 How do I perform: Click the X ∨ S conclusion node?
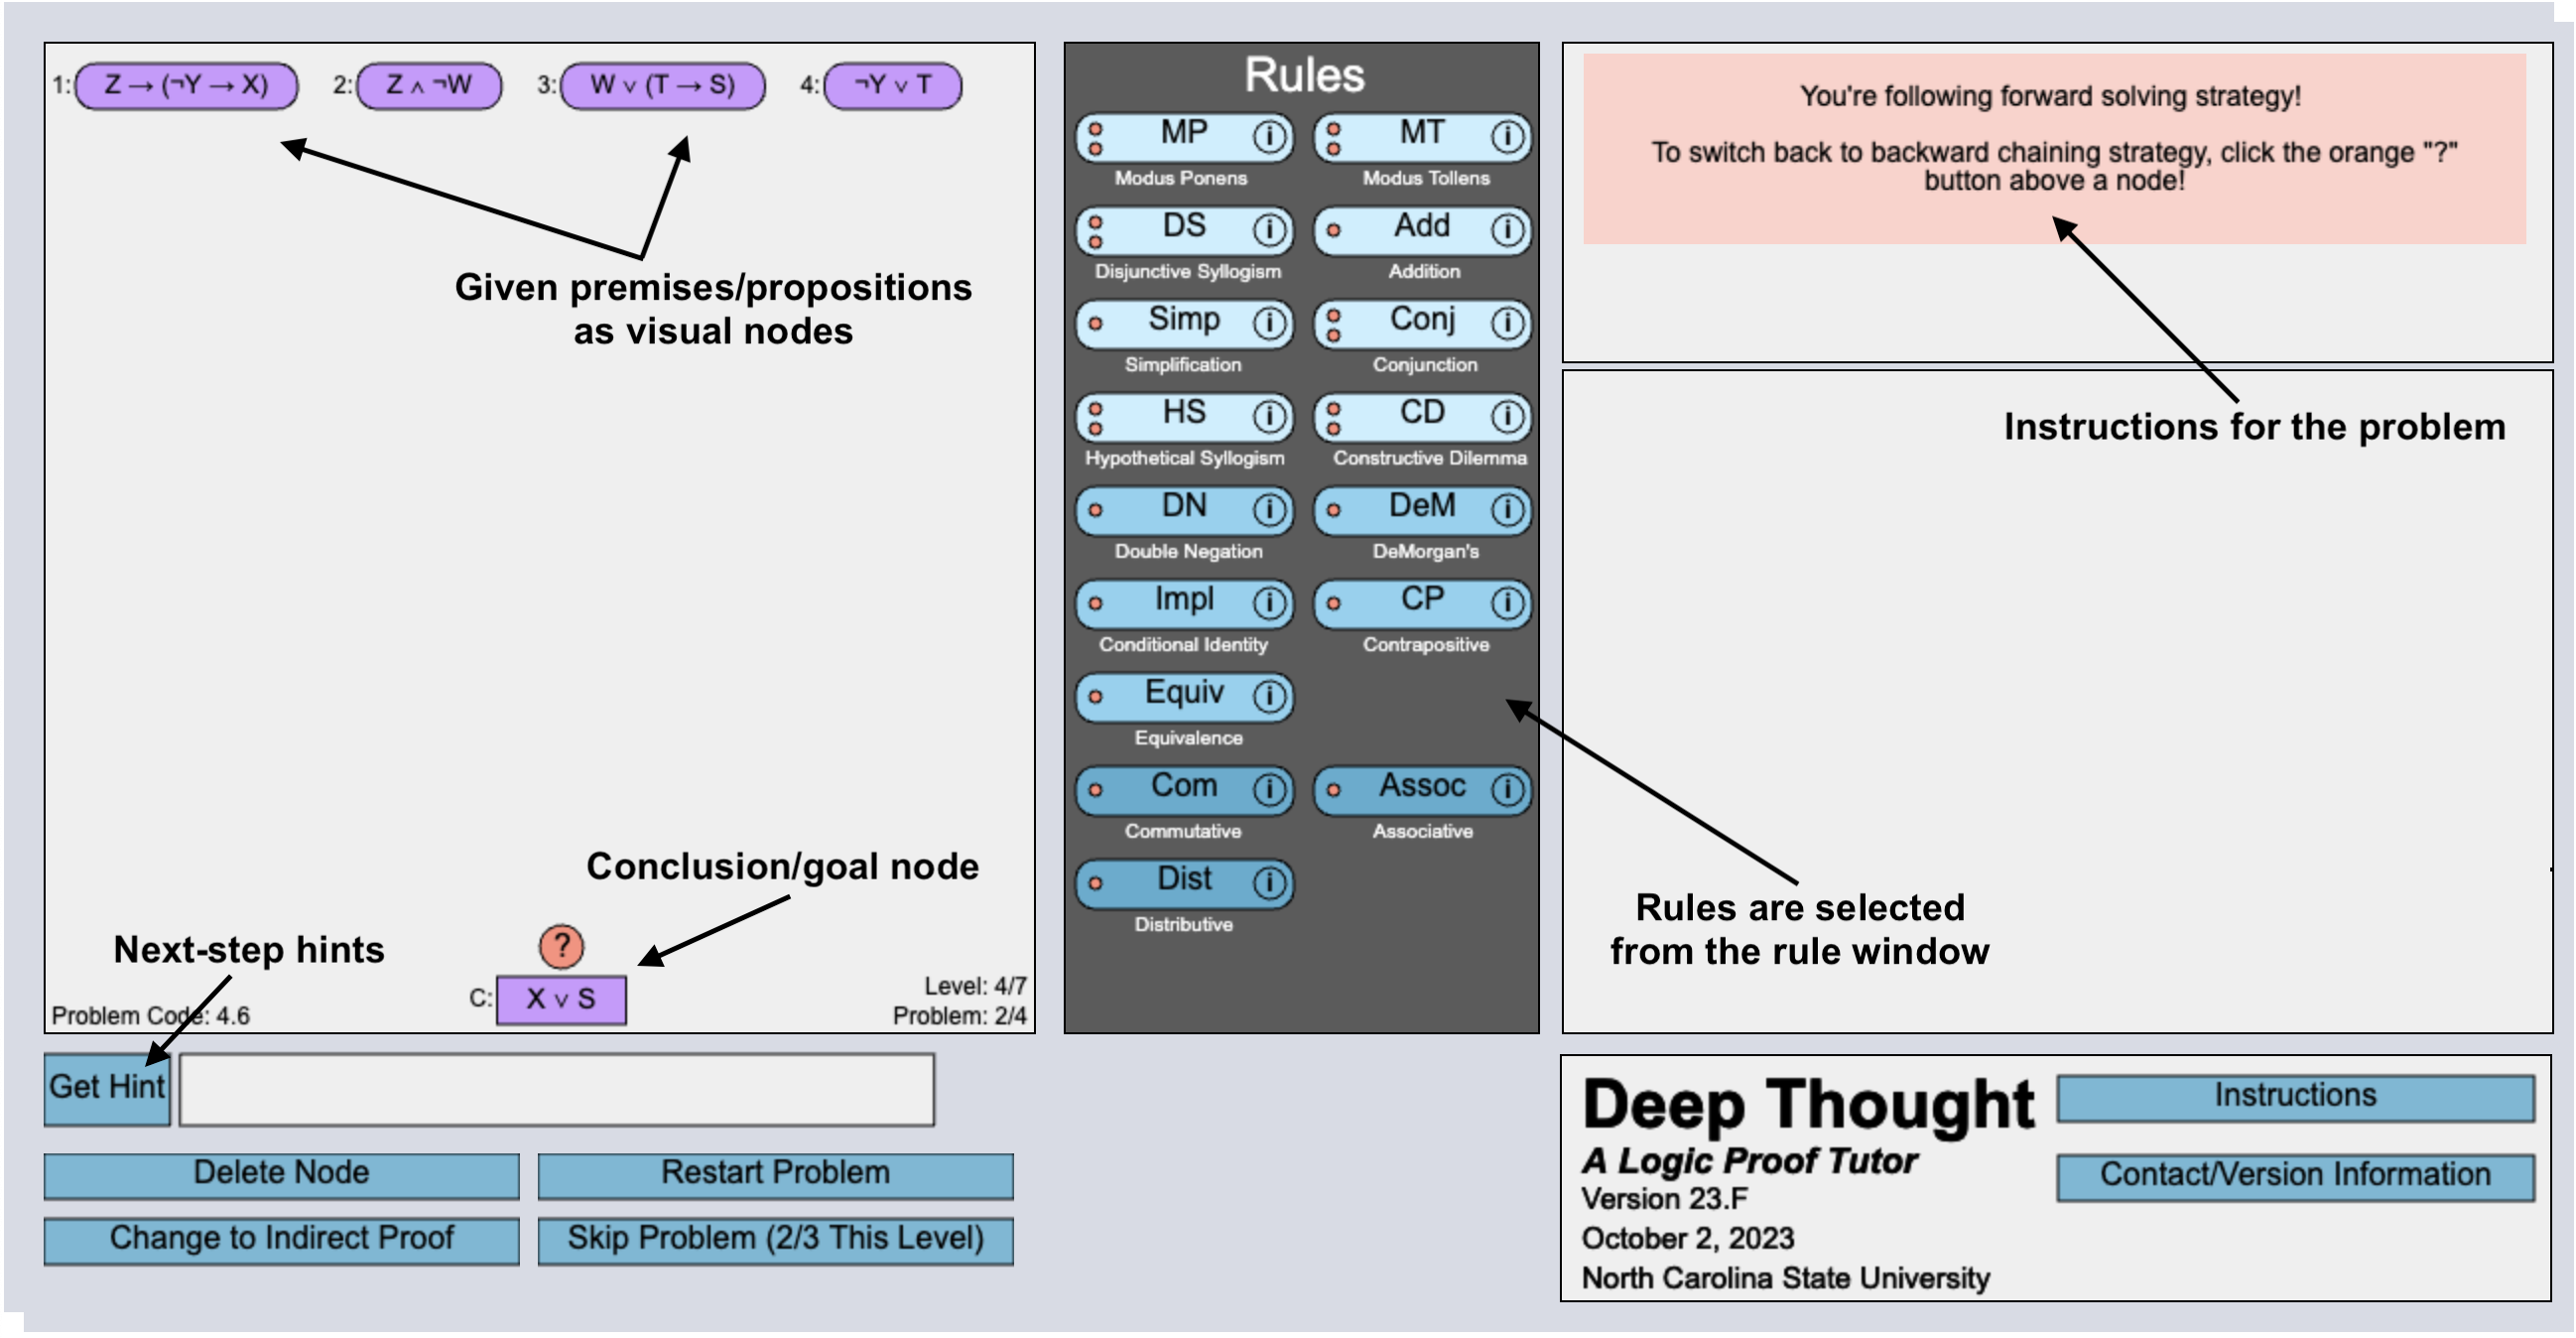(x=561, y=999)
